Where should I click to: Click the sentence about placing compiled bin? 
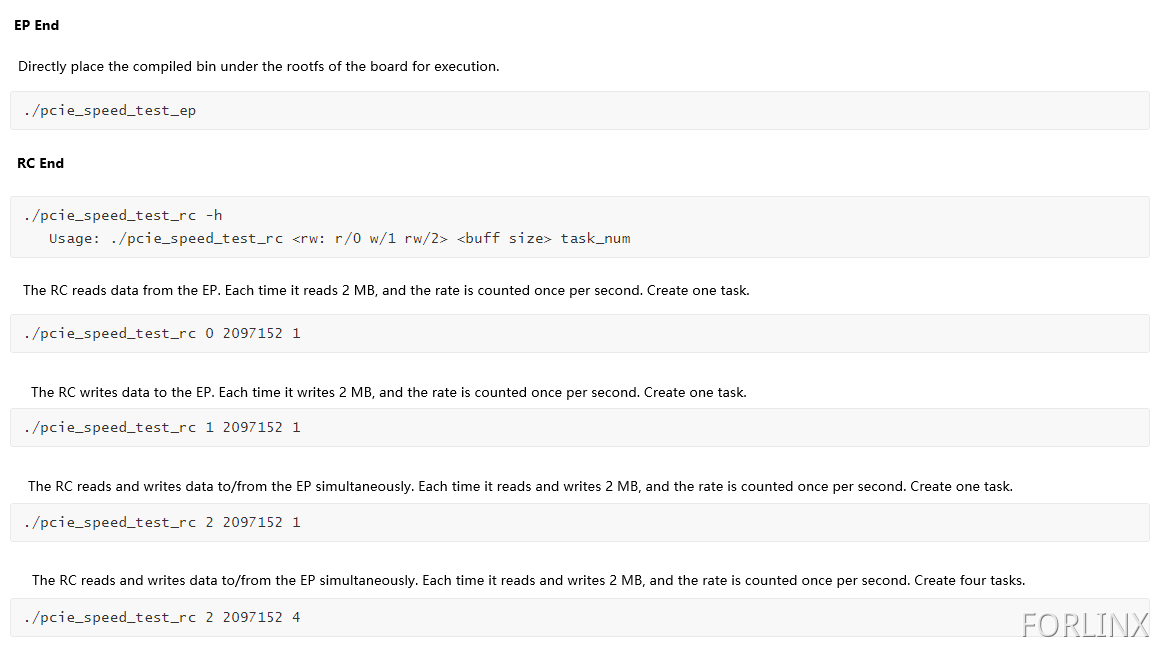click(259, 67)
